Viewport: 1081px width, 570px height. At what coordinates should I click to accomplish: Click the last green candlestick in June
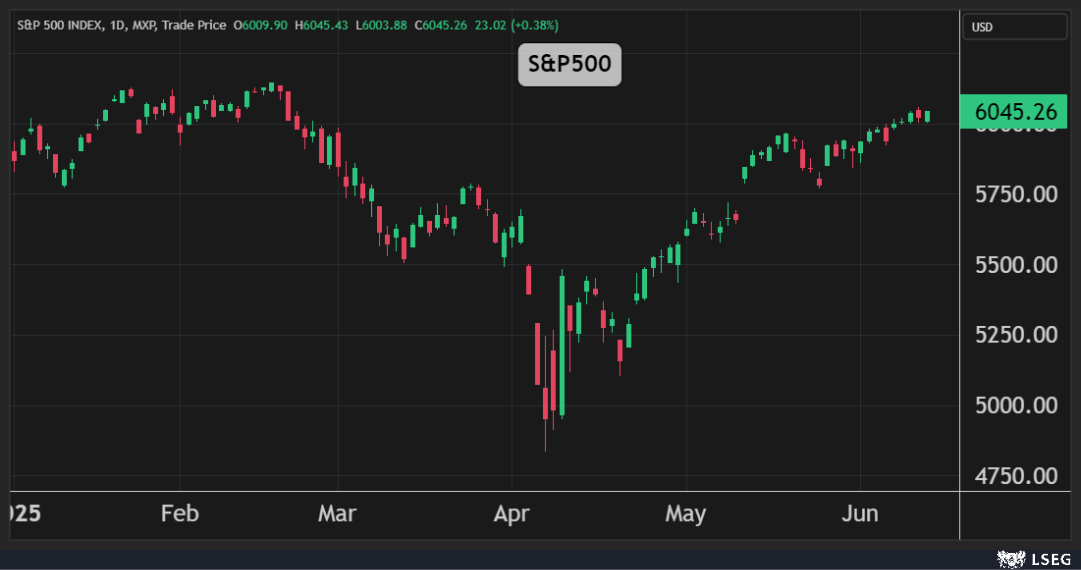coord(928,116)
